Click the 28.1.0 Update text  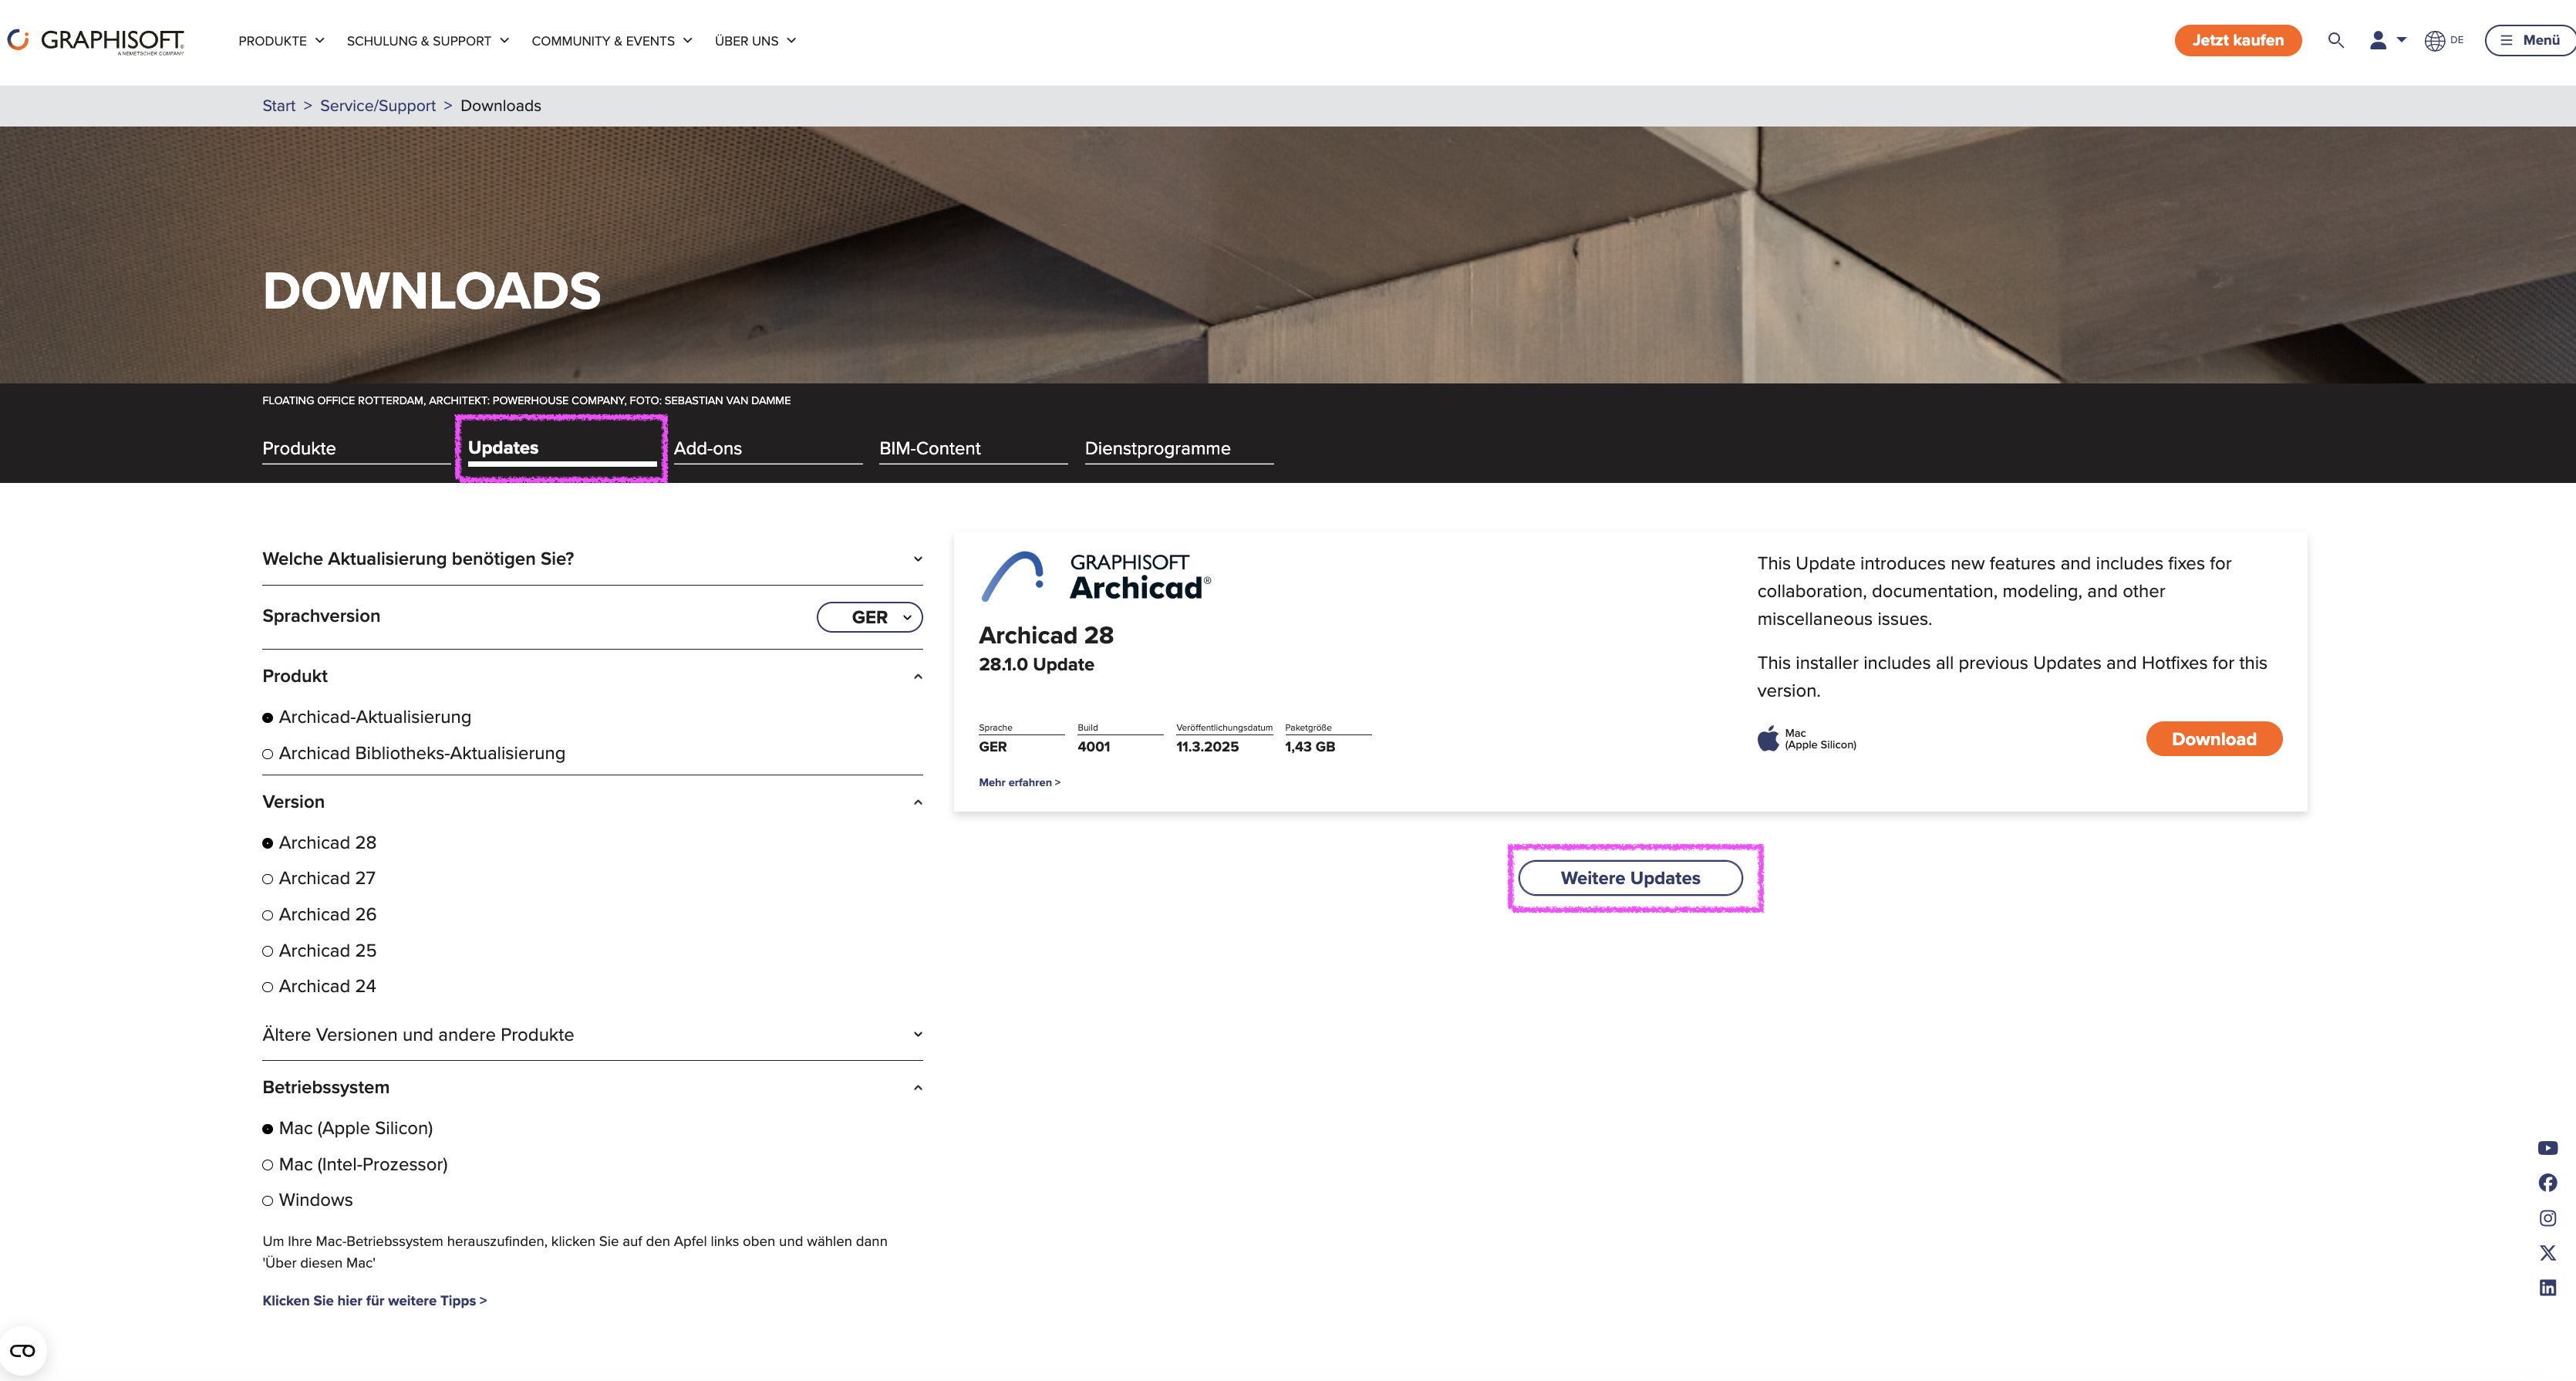1036,665
